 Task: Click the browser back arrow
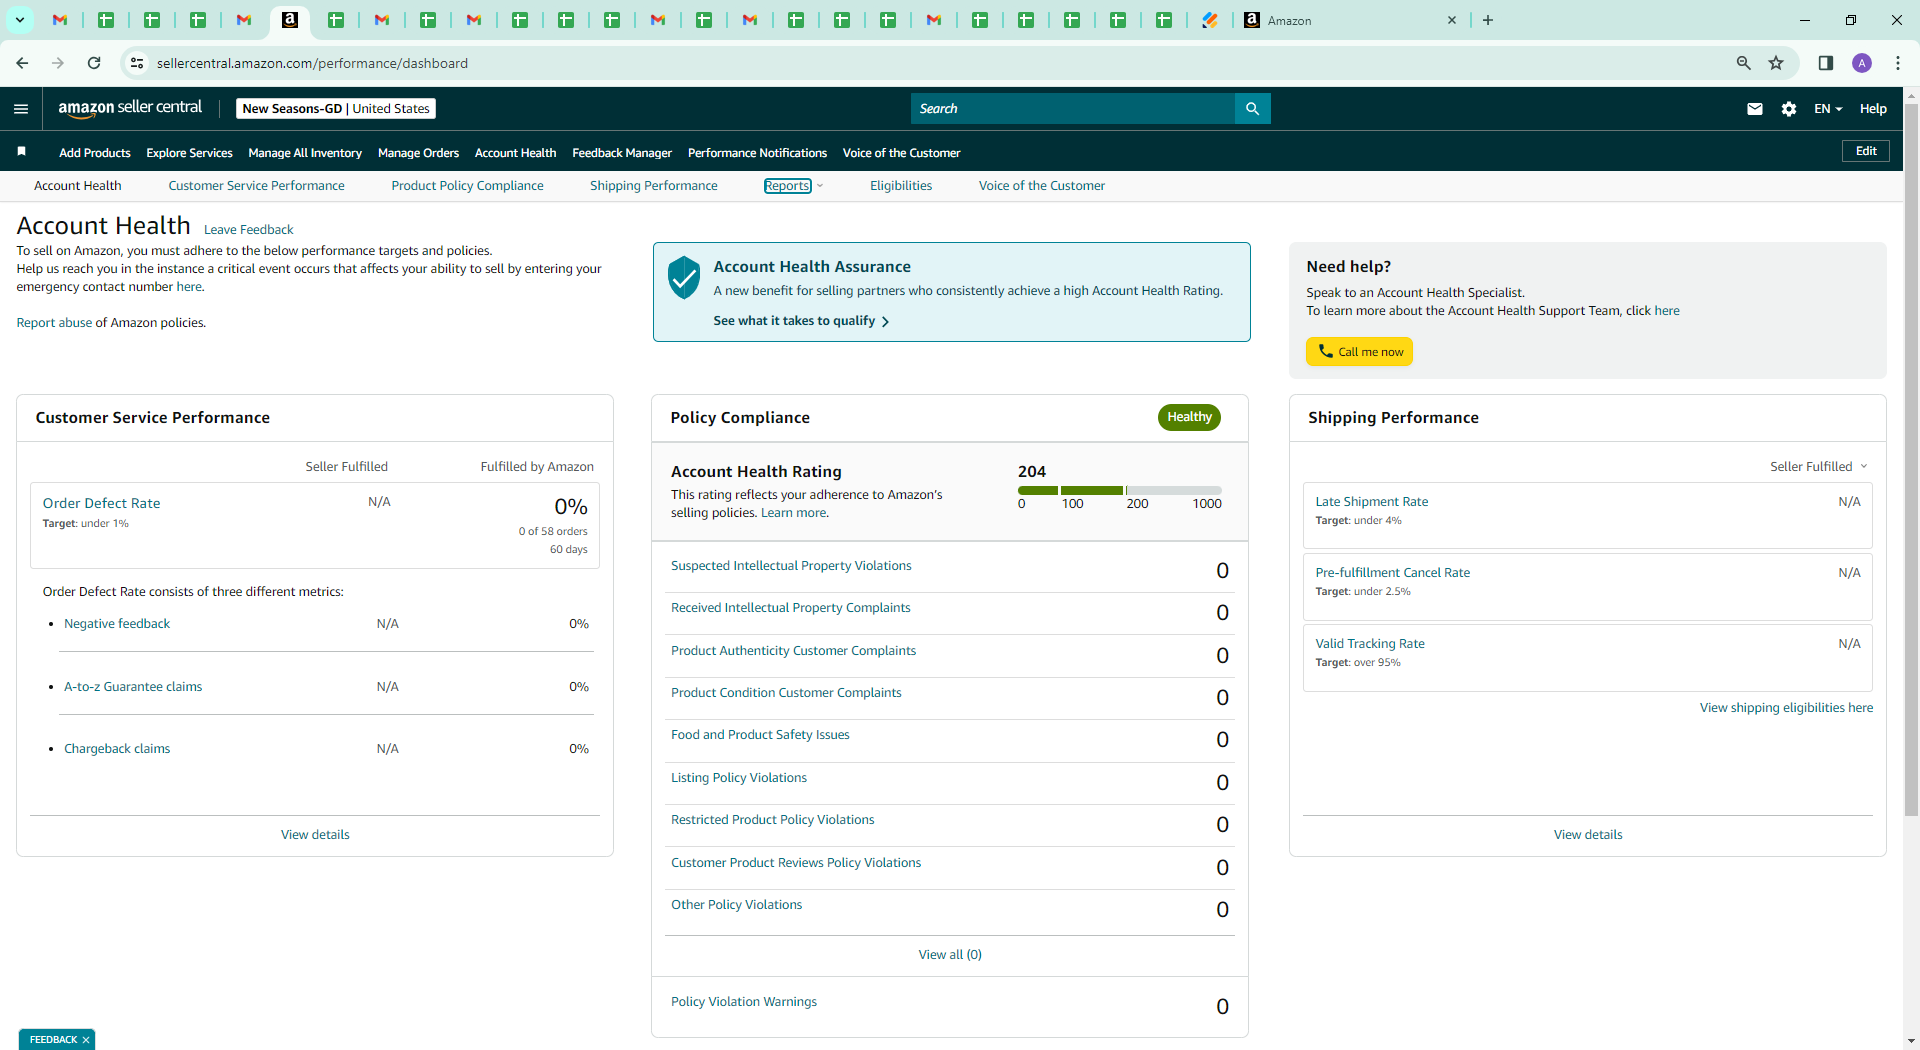[22, 63]
